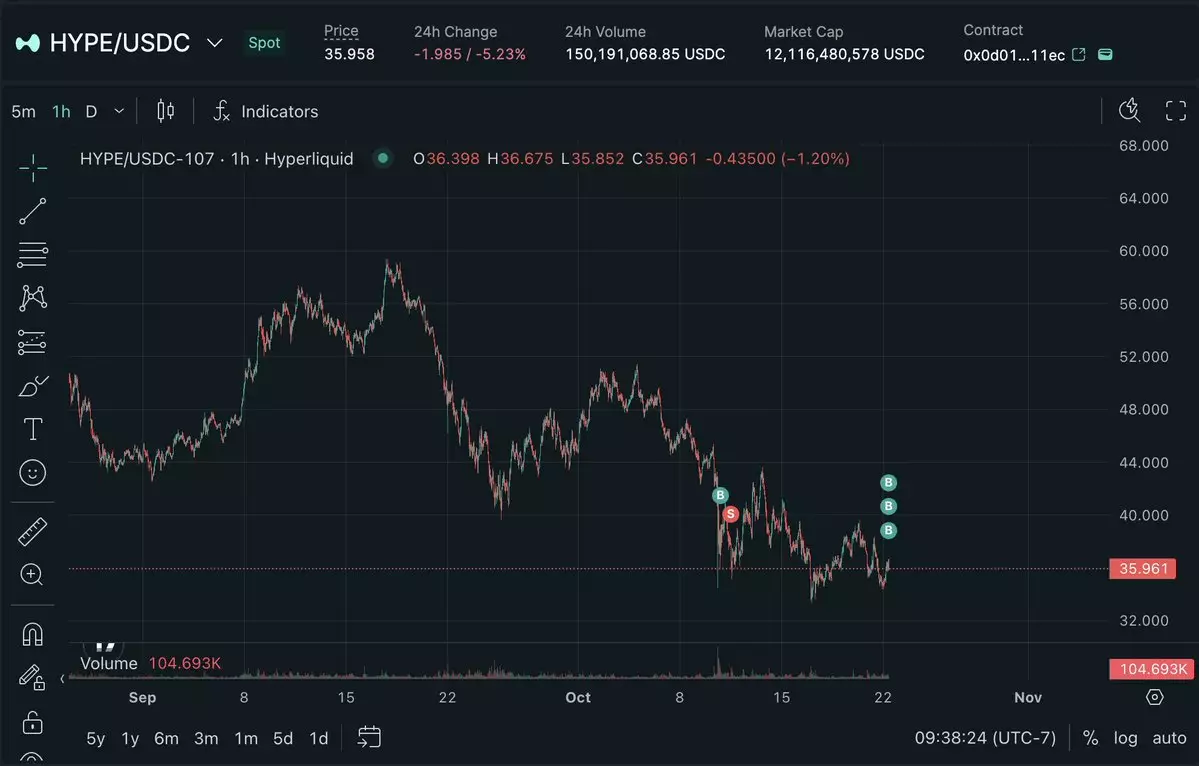
Task: Activate the zoom in tool
Action: (33, 574)
